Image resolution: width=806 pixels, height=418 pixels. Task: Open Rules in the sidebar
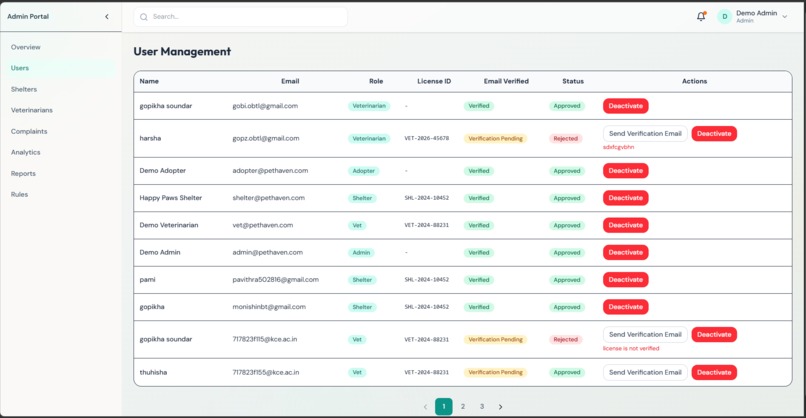point(20,194)
